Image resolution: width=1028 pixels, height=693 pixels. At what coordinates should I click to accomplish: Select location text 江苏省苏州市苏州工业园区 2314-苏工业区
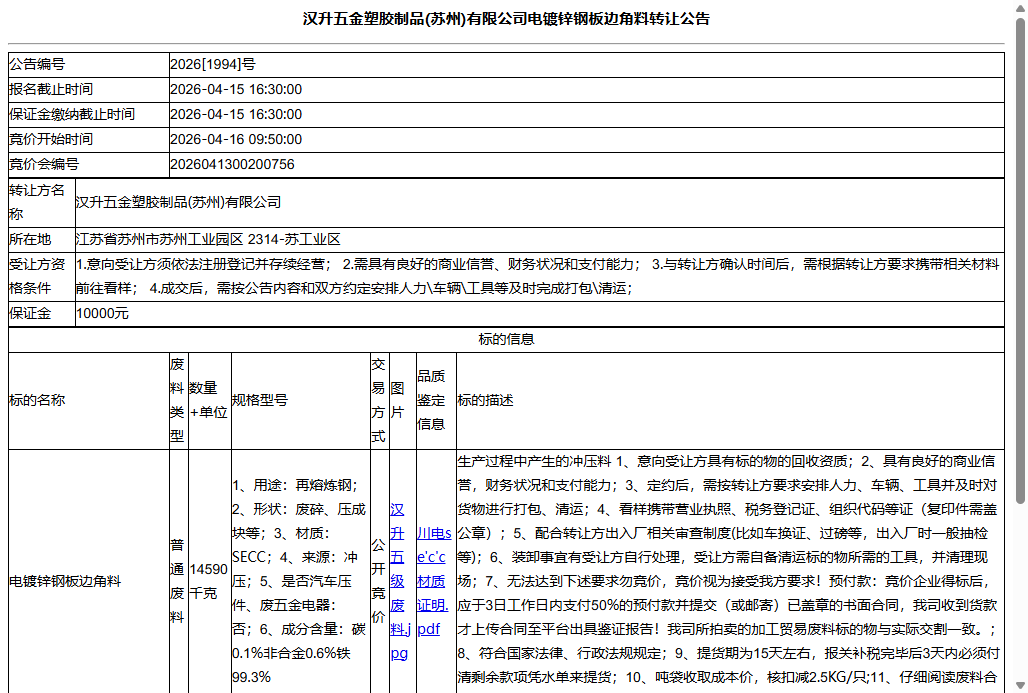point(208,239)
